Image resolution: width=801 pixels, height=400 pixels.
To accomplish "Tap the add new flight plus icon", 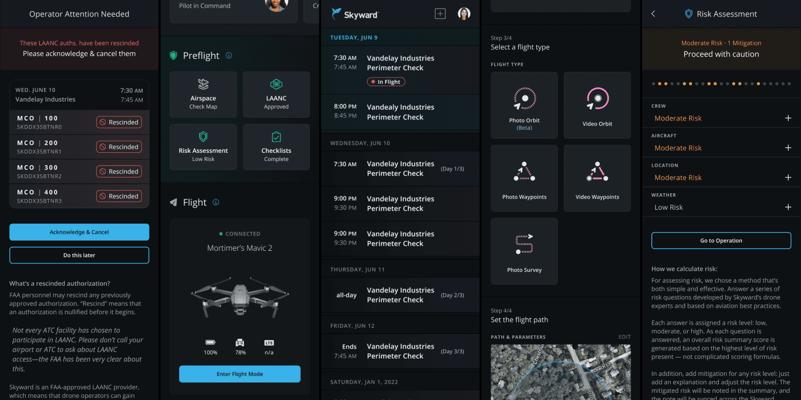I will click(440, 14).
